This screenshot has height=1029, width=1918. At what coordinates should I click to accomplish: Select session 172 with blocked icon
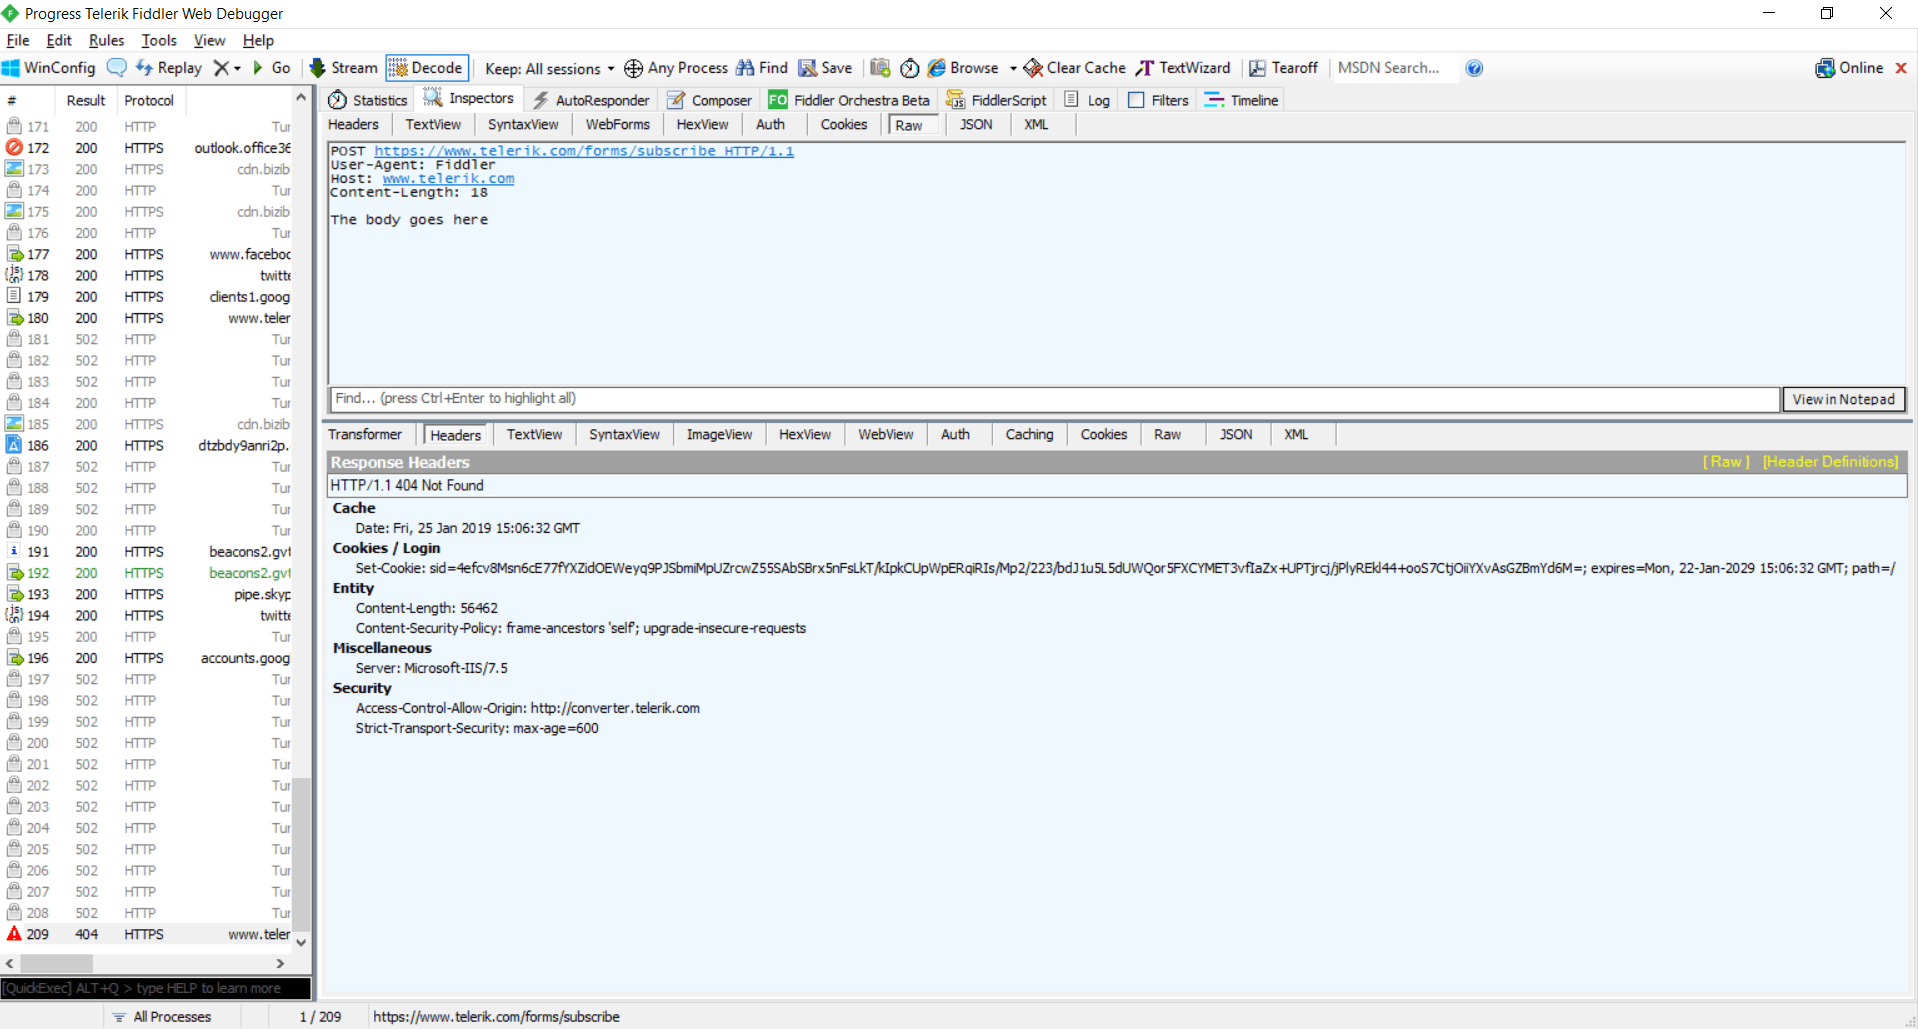click(x=147, y=148)
